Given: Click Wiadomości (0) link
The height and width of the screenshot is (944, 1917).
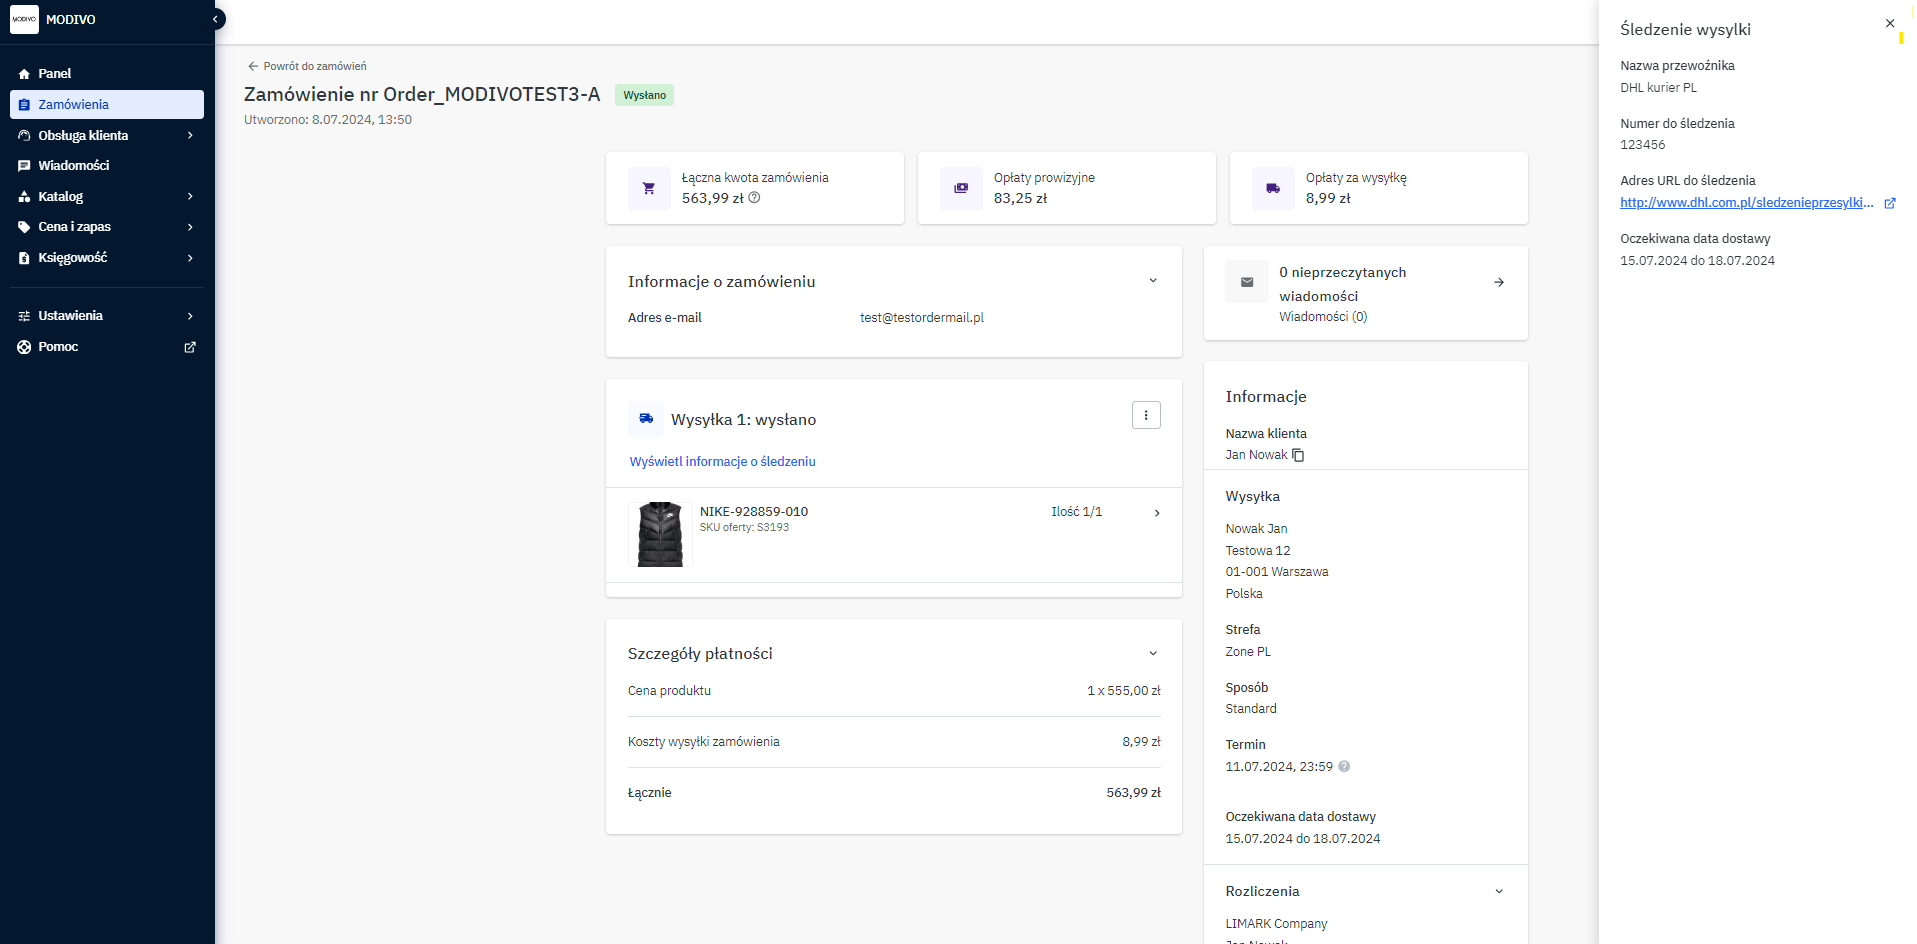Looking at the screenshot, I should pyautogui.click(x=1323, y=317).
